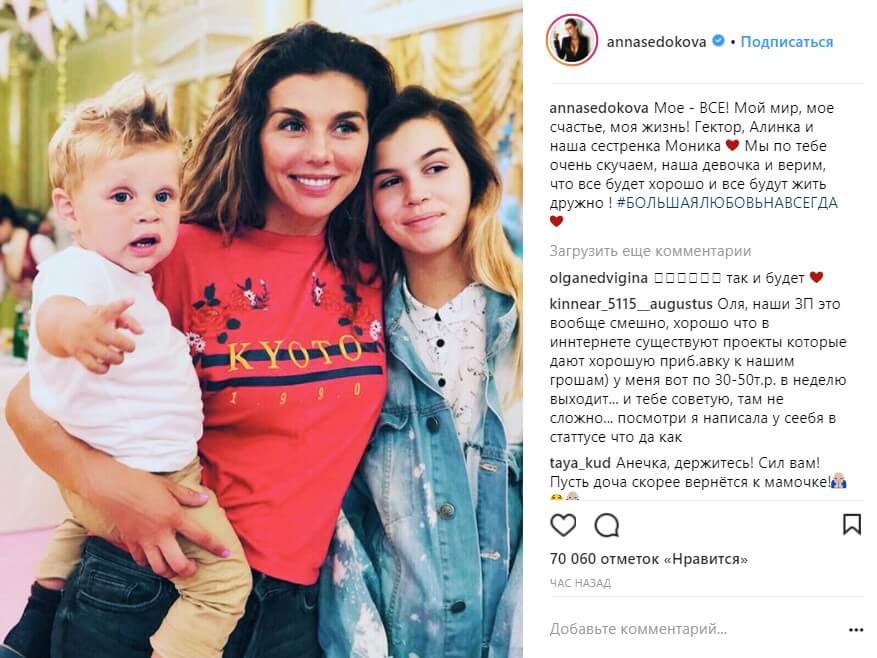Click the verified badge next to annasedokova
Screen dimensions: 877x658
tap(718, 41)
